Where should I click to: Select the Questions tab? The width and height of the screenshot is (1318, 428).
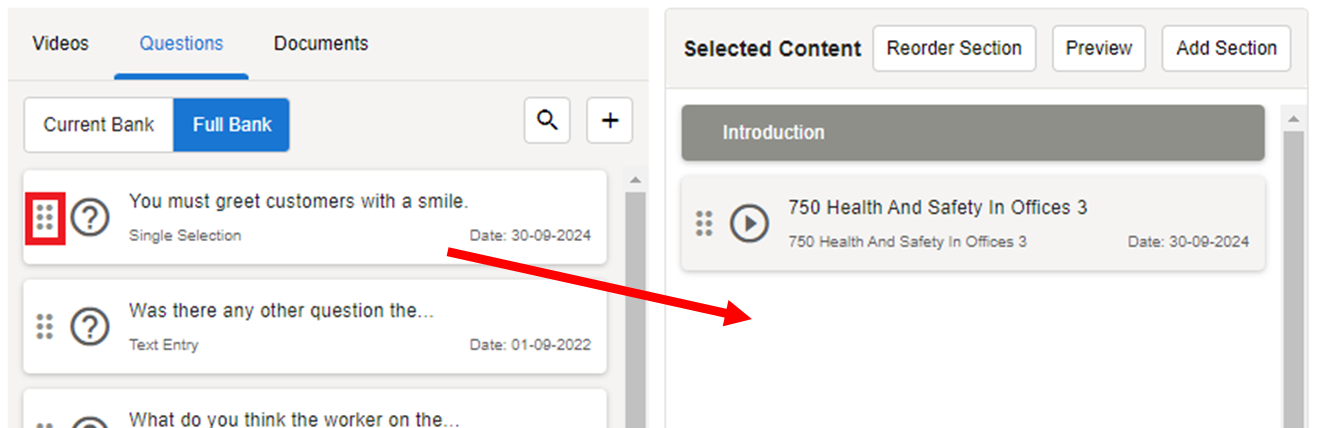coord(181,44)
